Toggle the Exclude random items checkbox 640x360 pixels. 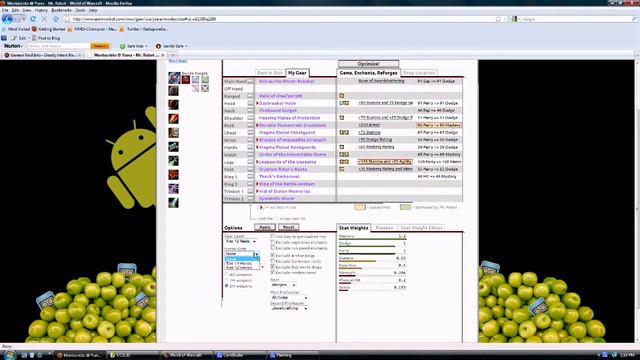pyautogui.click(x=273, y=272)
